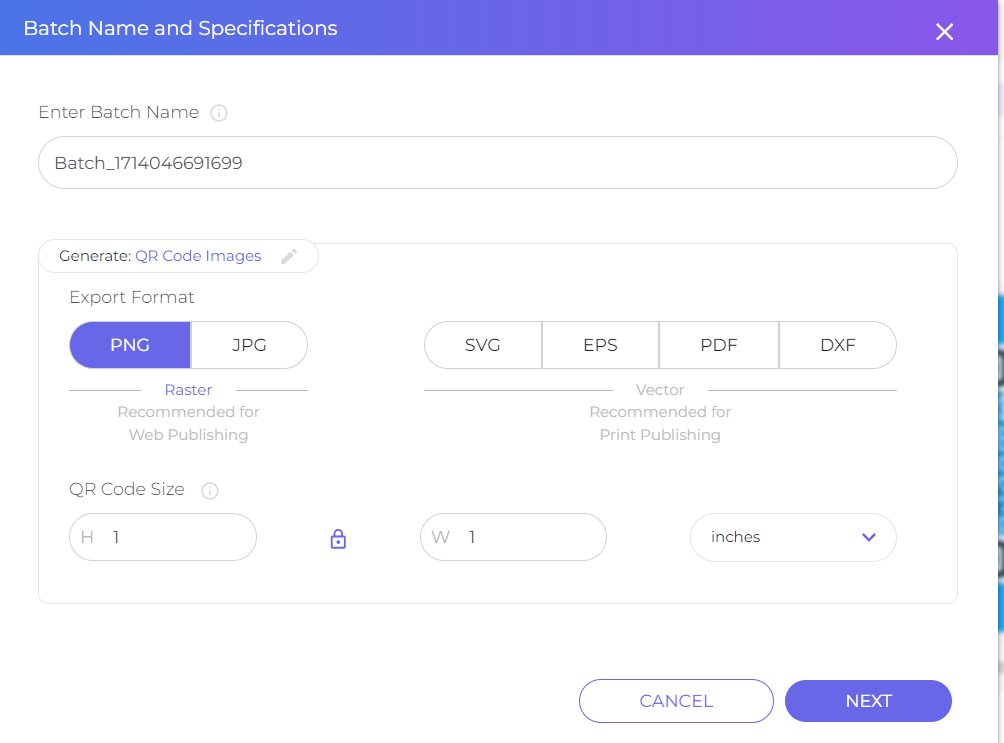Click the Raster label under PNG option
Image resolution: width=1004 pixels, height=743 pixels.
pos(188,389)
